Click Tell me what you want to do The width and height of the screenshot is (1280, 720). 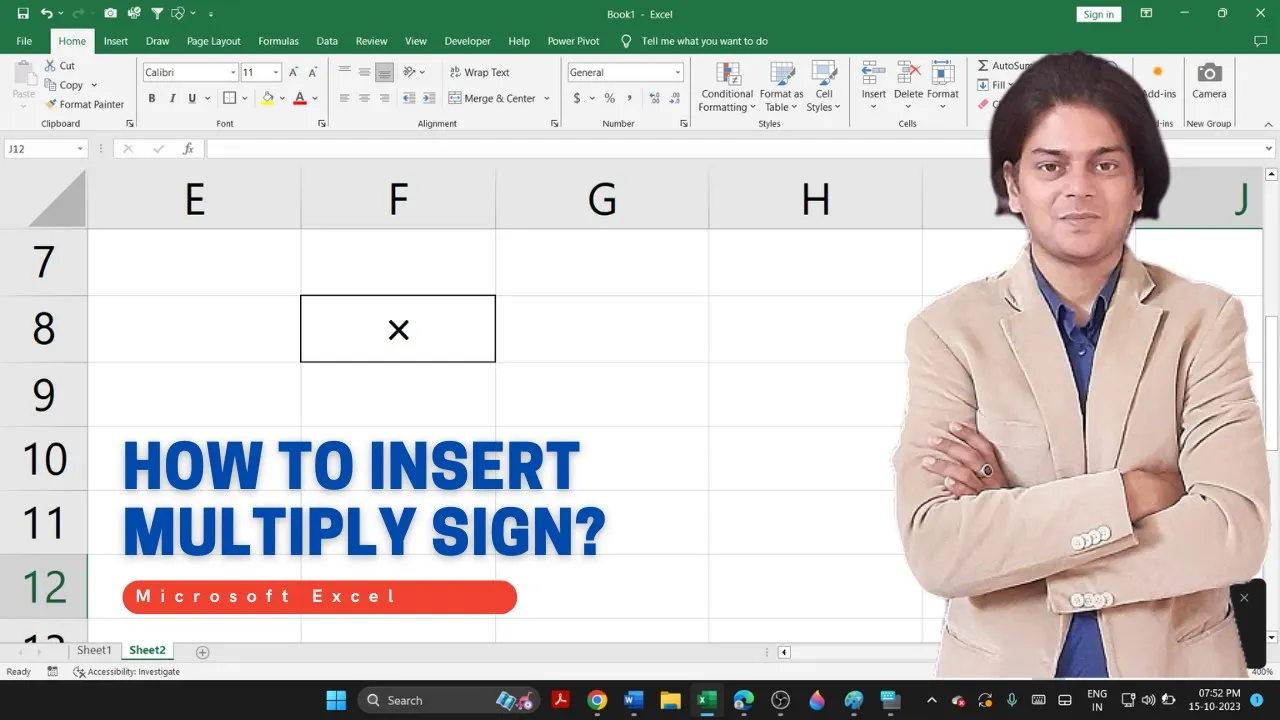[695, 41]
